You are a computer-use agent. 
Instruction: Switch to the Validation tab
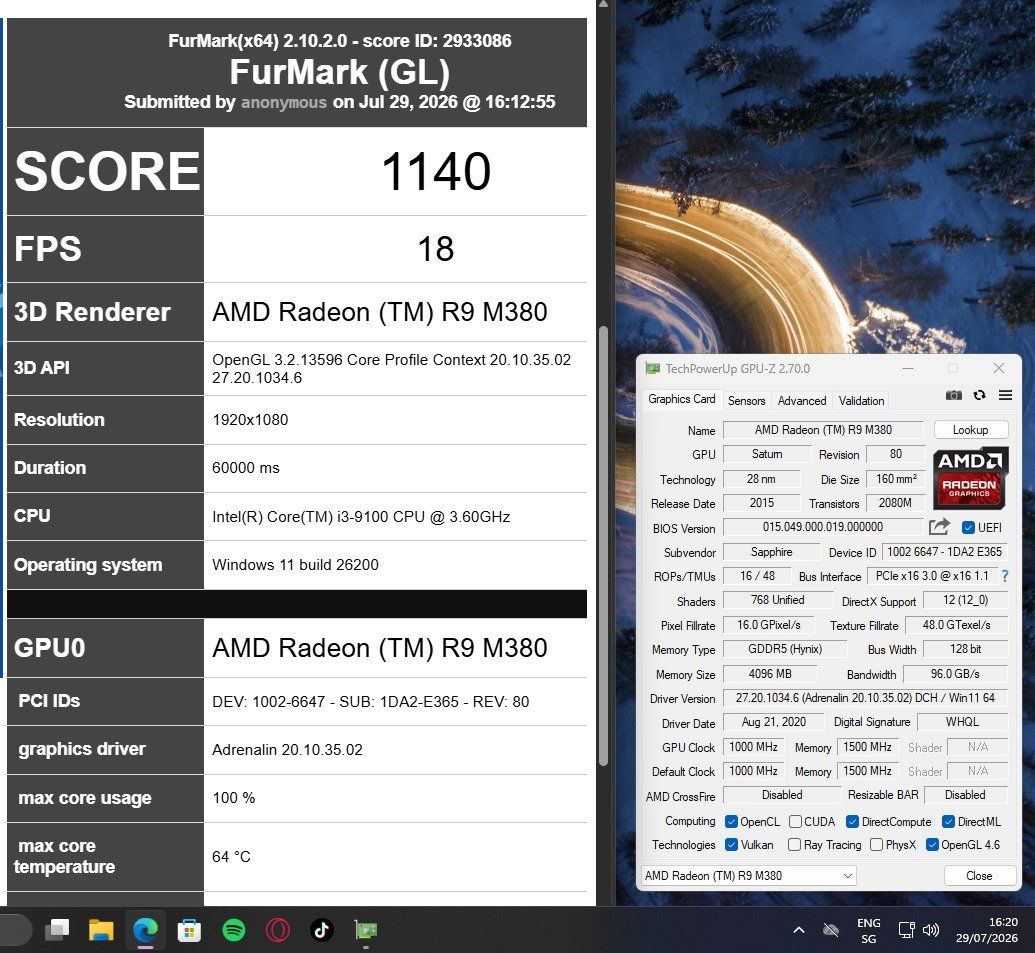click(x=861, y=401)
